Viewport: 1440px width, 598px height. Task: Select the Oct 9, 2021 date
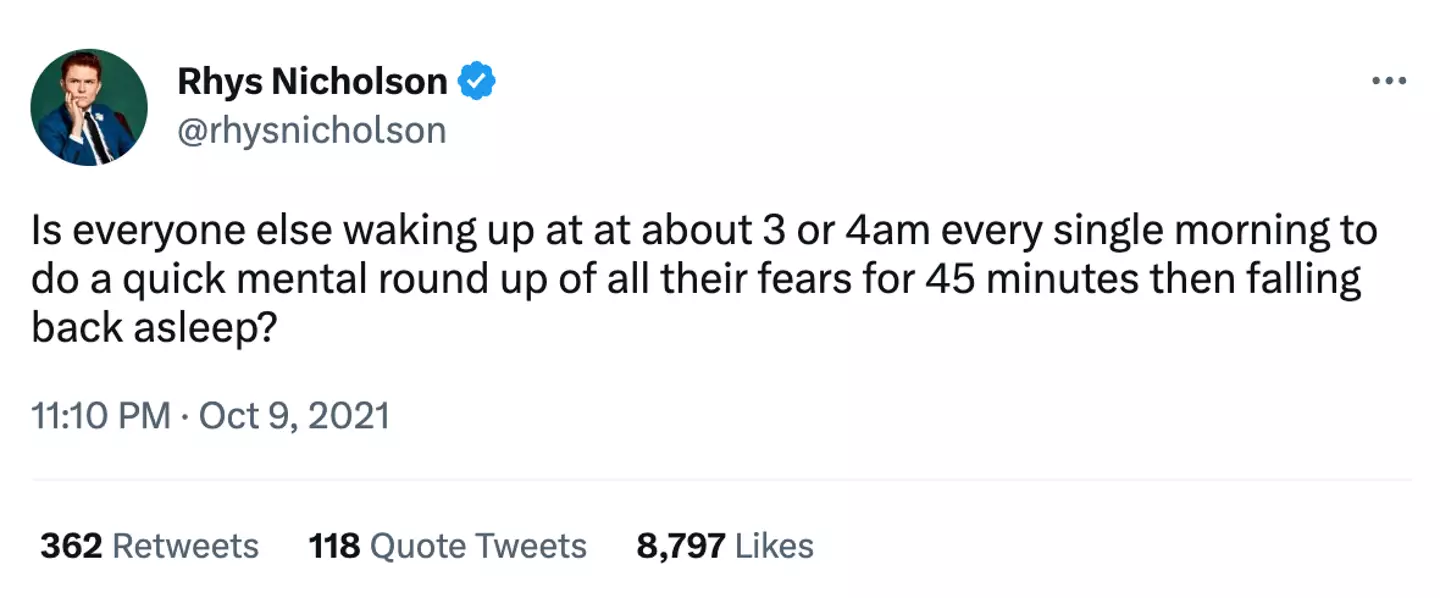(294, 415)
